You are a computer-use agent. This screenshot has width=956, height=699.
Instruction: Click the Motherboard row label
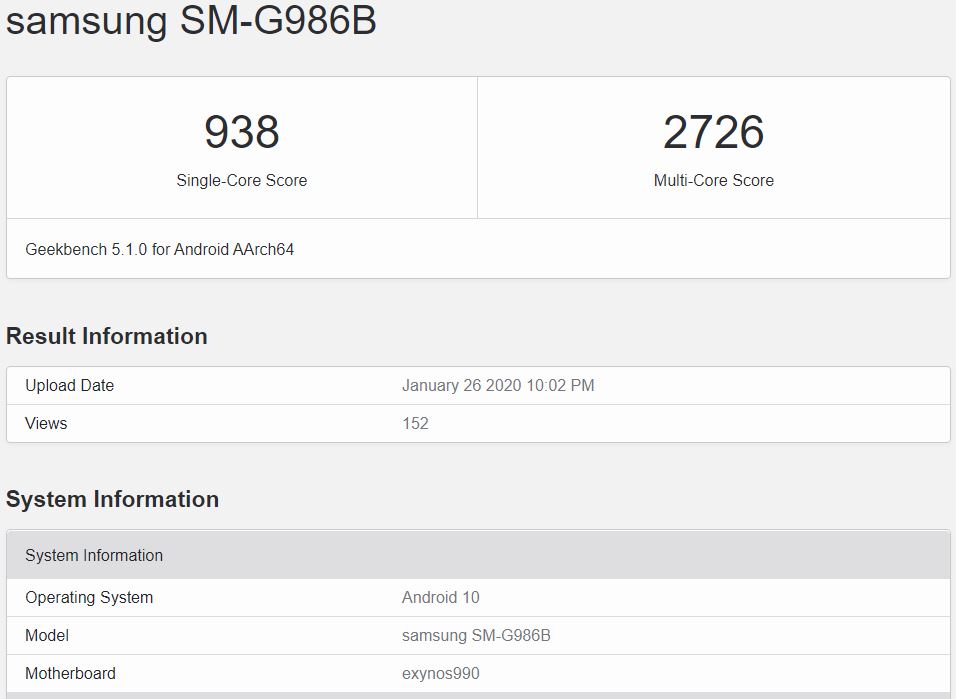click(x=70, y=674)
